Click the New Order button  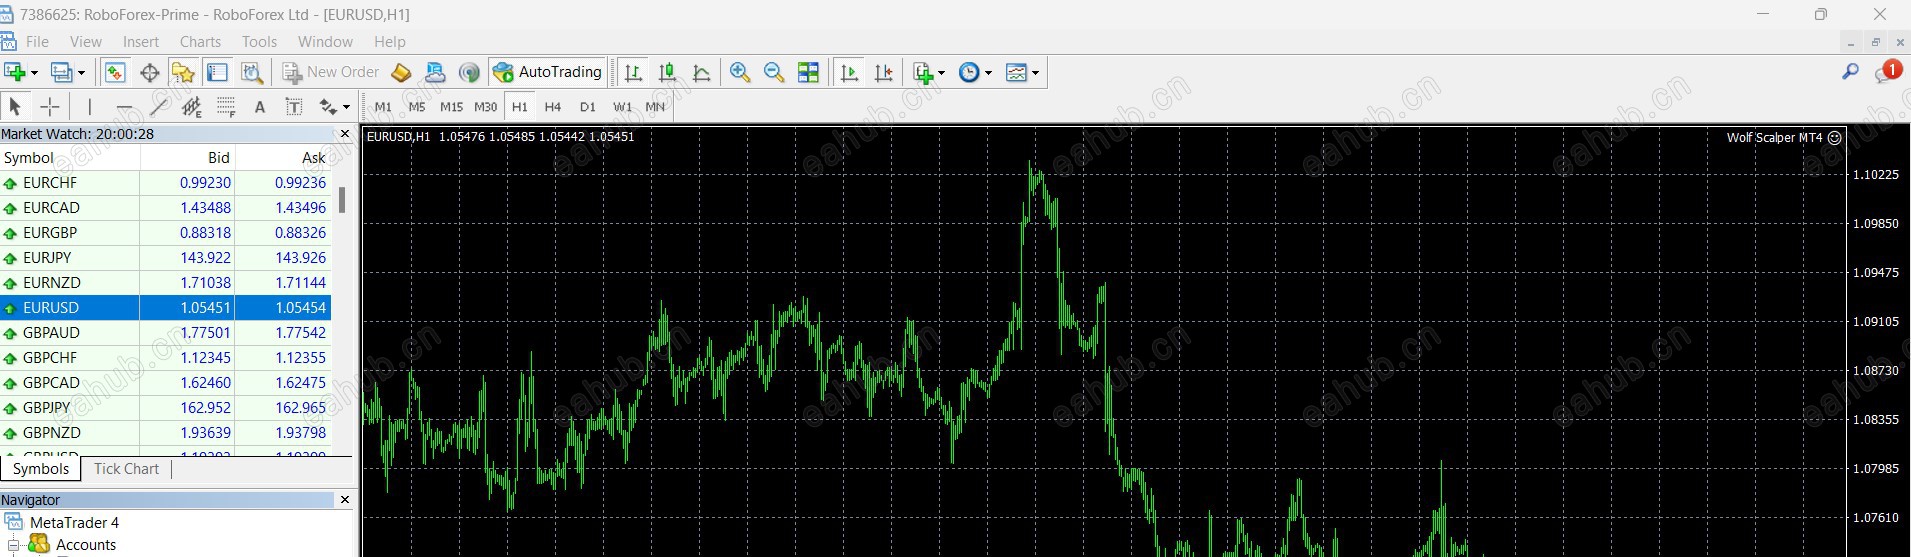coord(331,72)
